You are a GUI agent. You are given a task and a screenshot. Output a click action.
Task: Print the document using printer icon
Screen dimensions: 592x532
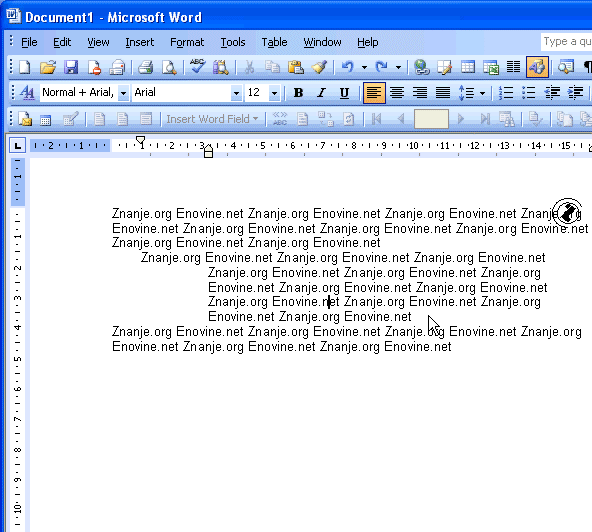point(145,68)
